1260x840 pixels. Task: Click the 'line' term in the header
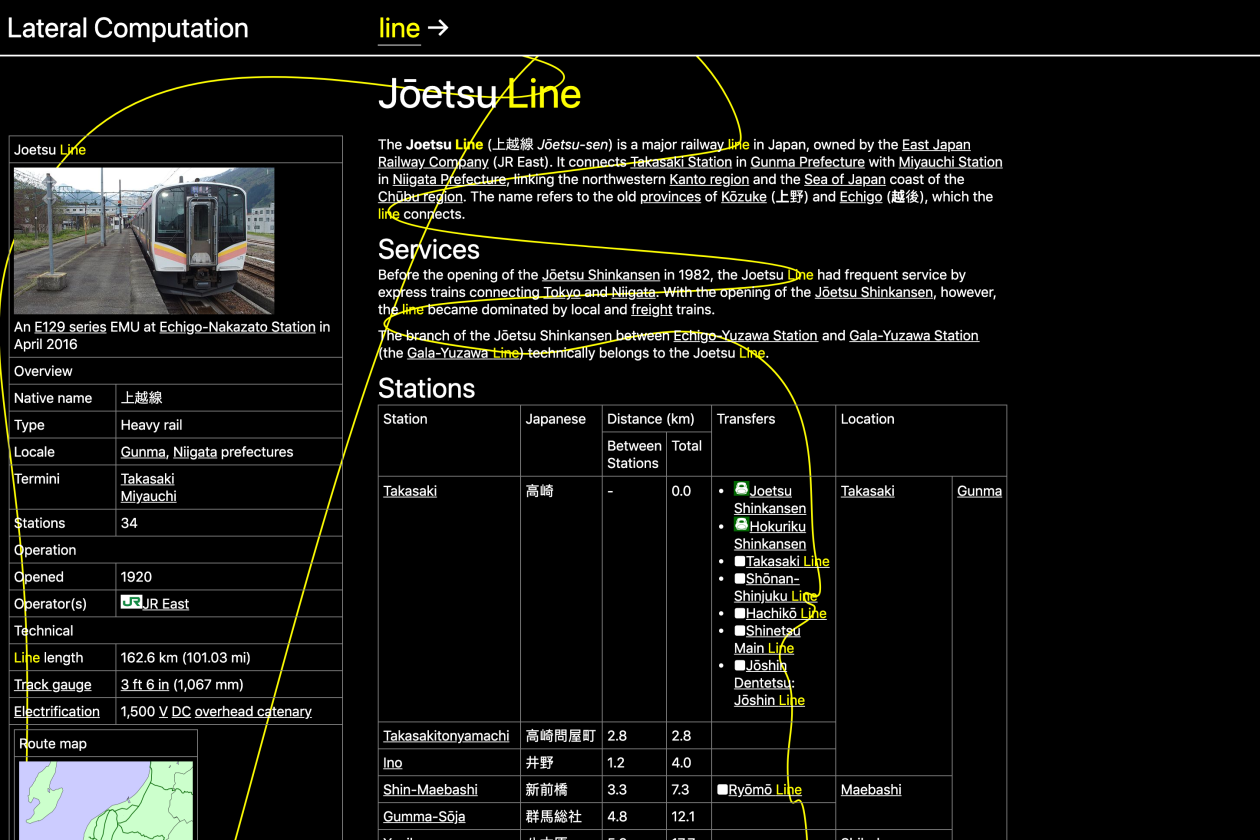(399, 28)
